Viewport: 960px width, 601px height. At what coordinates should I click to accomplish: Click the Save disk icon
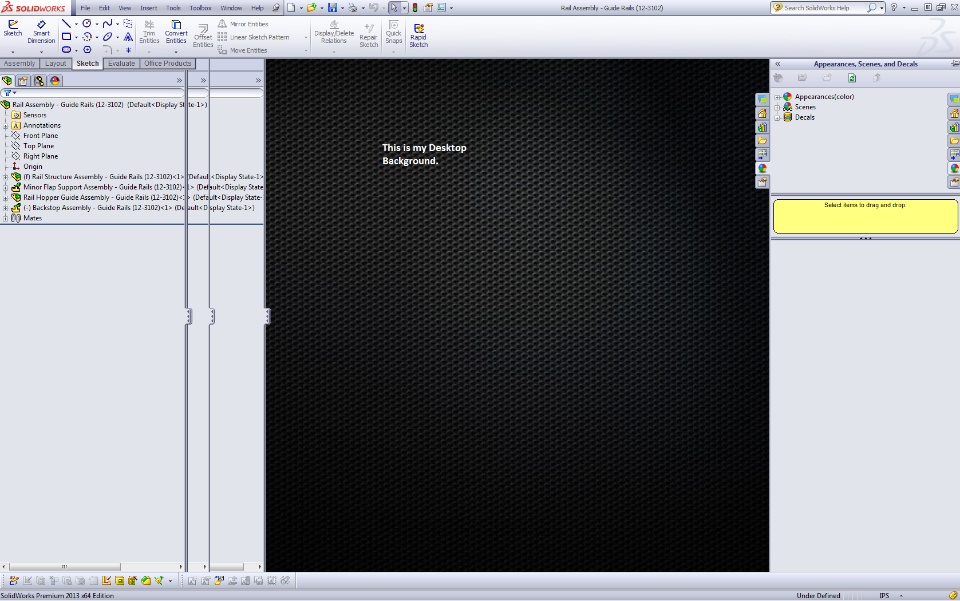tap(332, 7)
